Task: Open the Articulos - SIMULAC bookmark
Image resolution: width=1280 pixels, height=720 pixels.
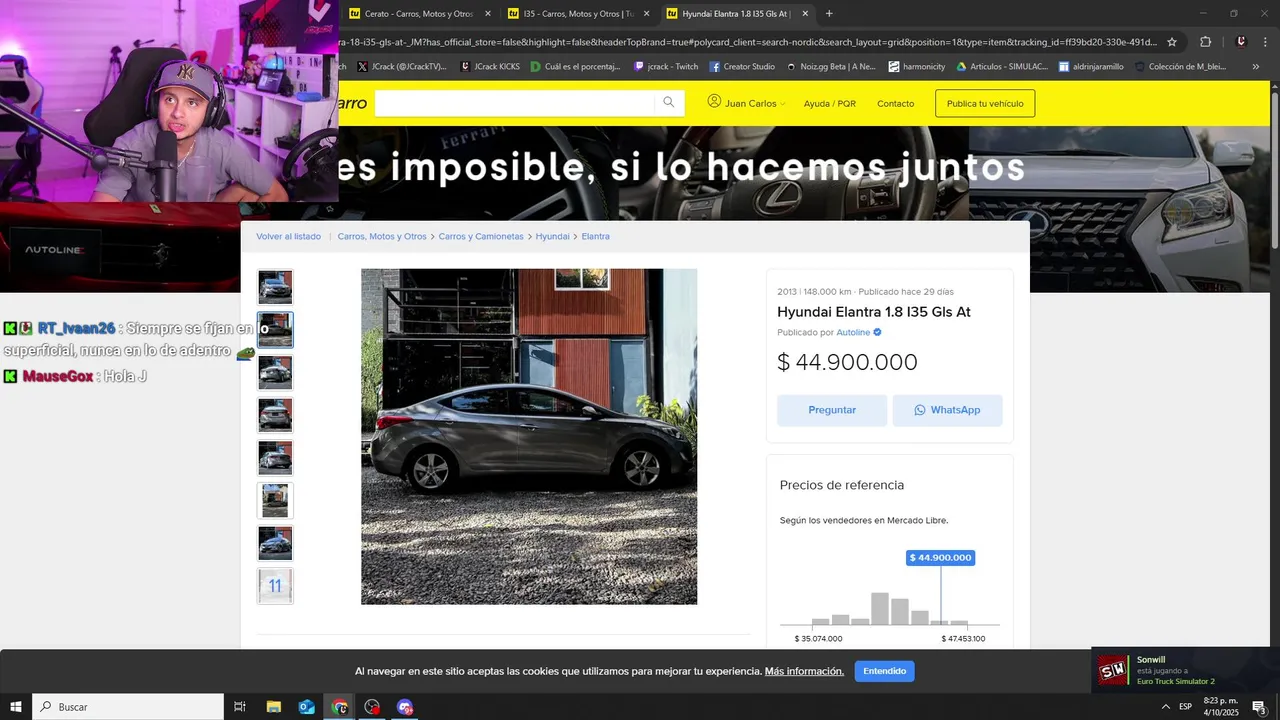Action: [1002, 67]
